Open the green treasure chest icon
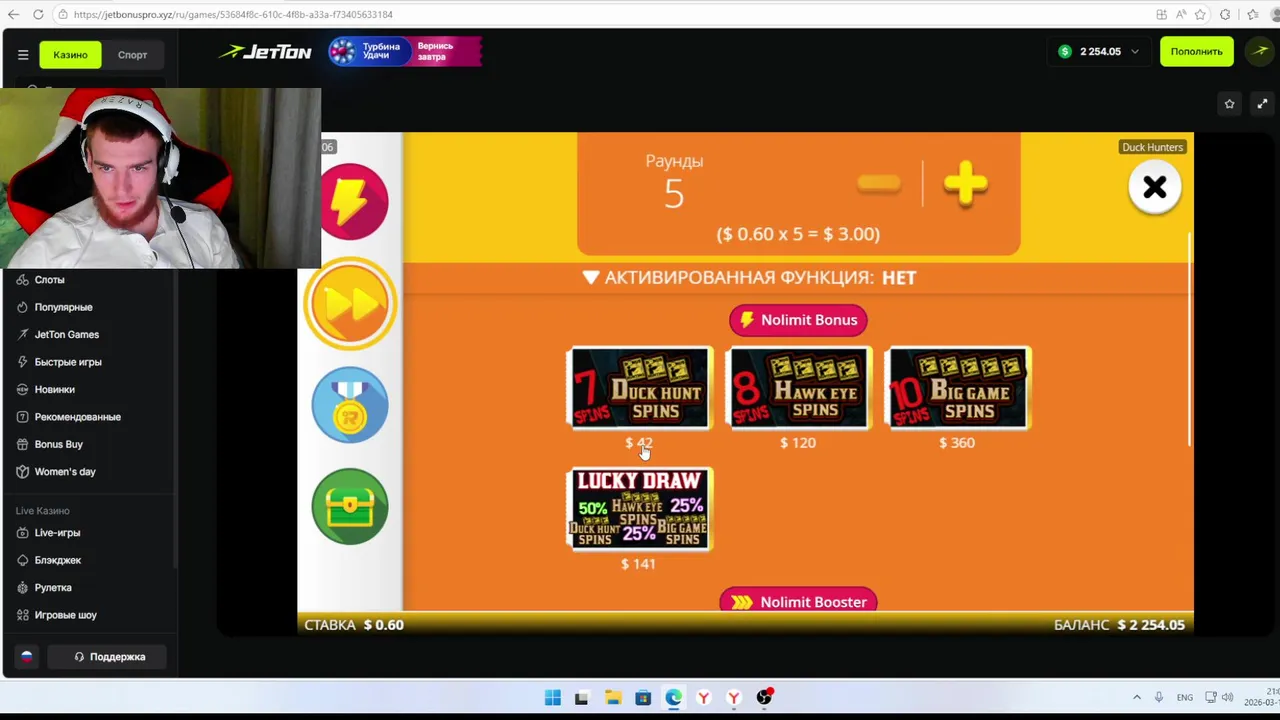1280x720 pixels. pos(350,507)
